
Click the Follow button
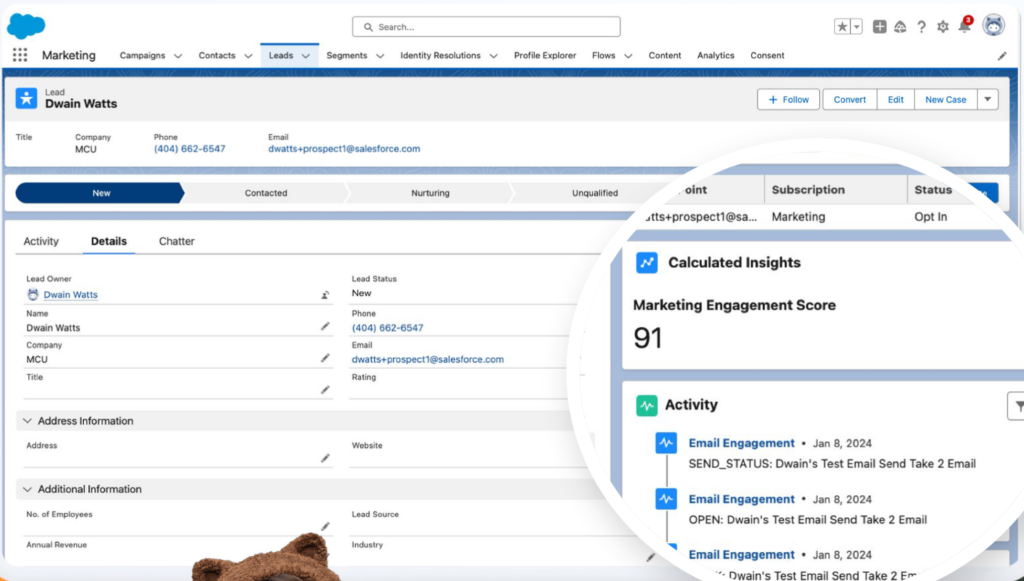pyautogui.click(x=788, y=99)
